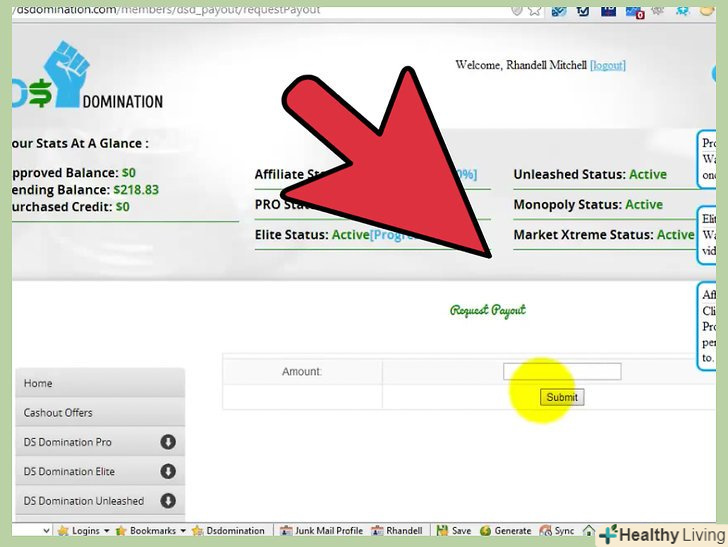The height and width of the screenshot is (547, 728).
Task: Click Generate in the bottom toolbar
Action: 506,530
